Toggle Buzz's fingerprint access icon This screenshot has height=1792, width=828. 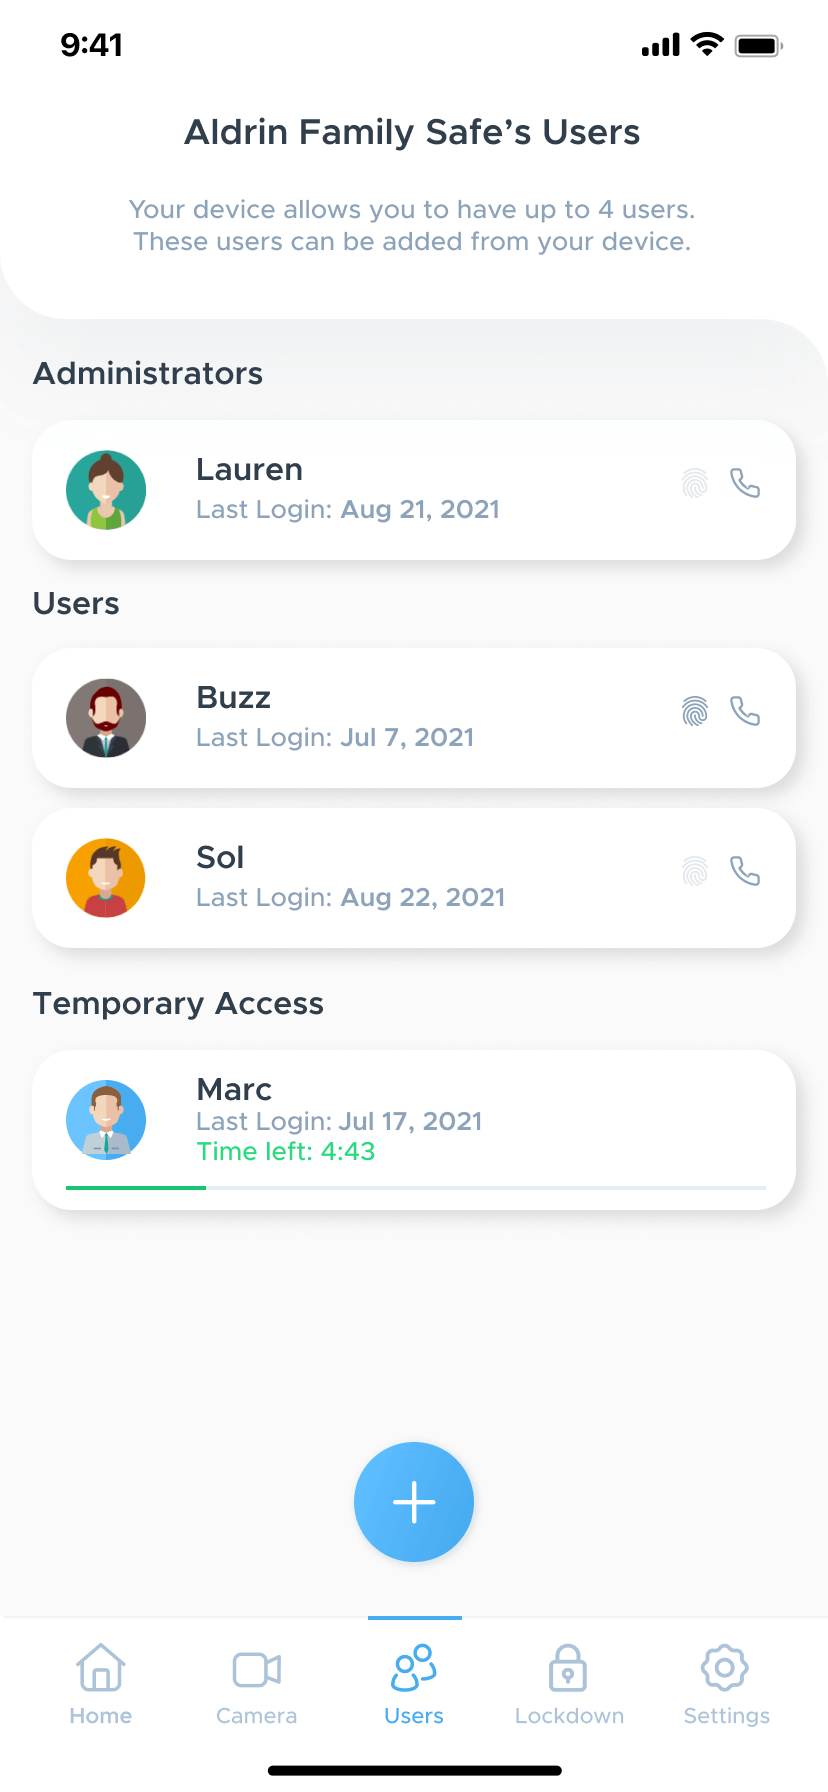(695, 712)
